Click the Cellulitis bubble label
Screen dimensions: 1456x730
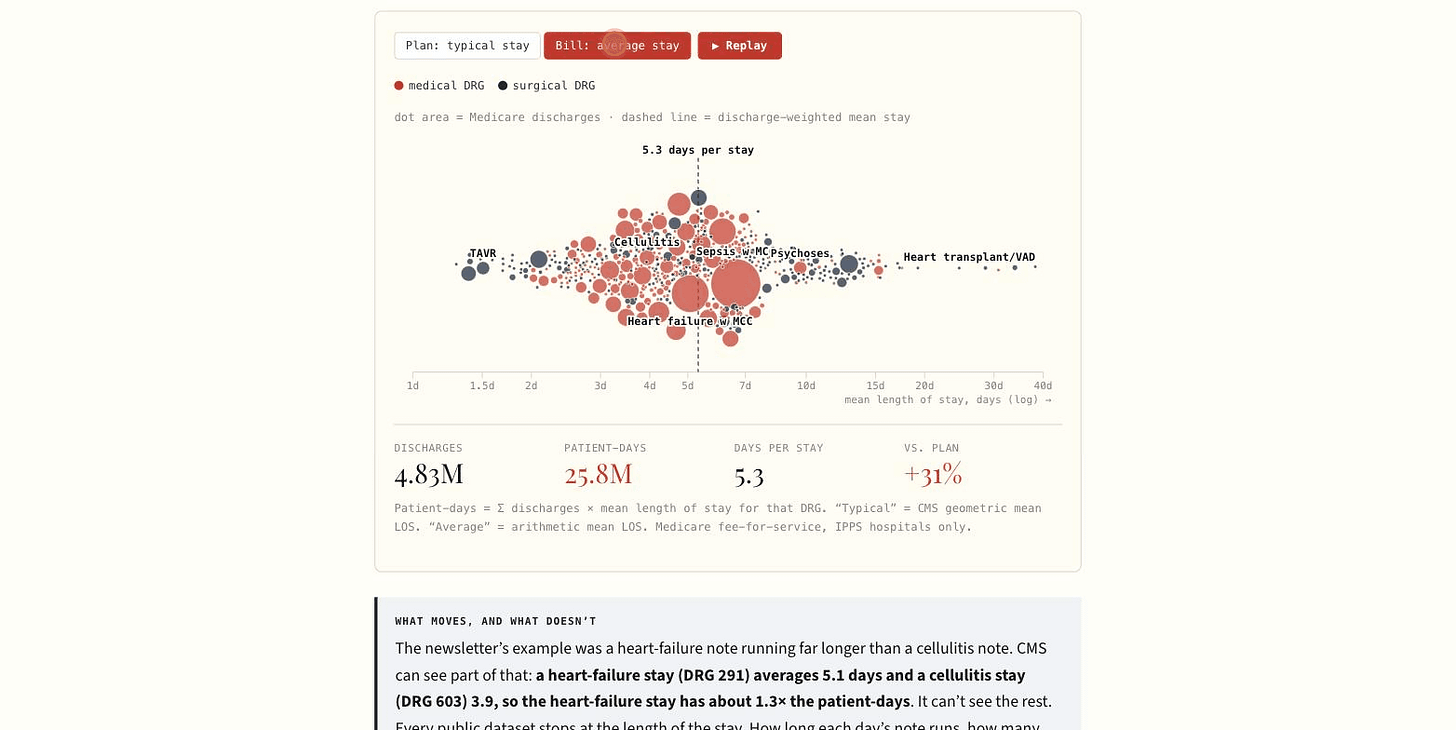coord(647,242)
